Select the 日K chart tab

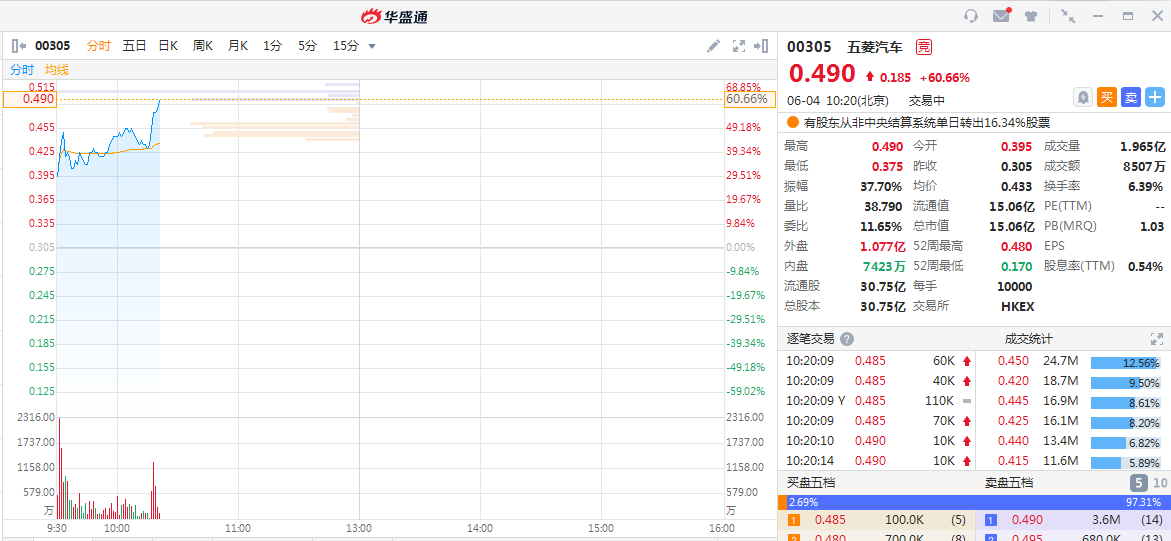[x=168, y=46]
